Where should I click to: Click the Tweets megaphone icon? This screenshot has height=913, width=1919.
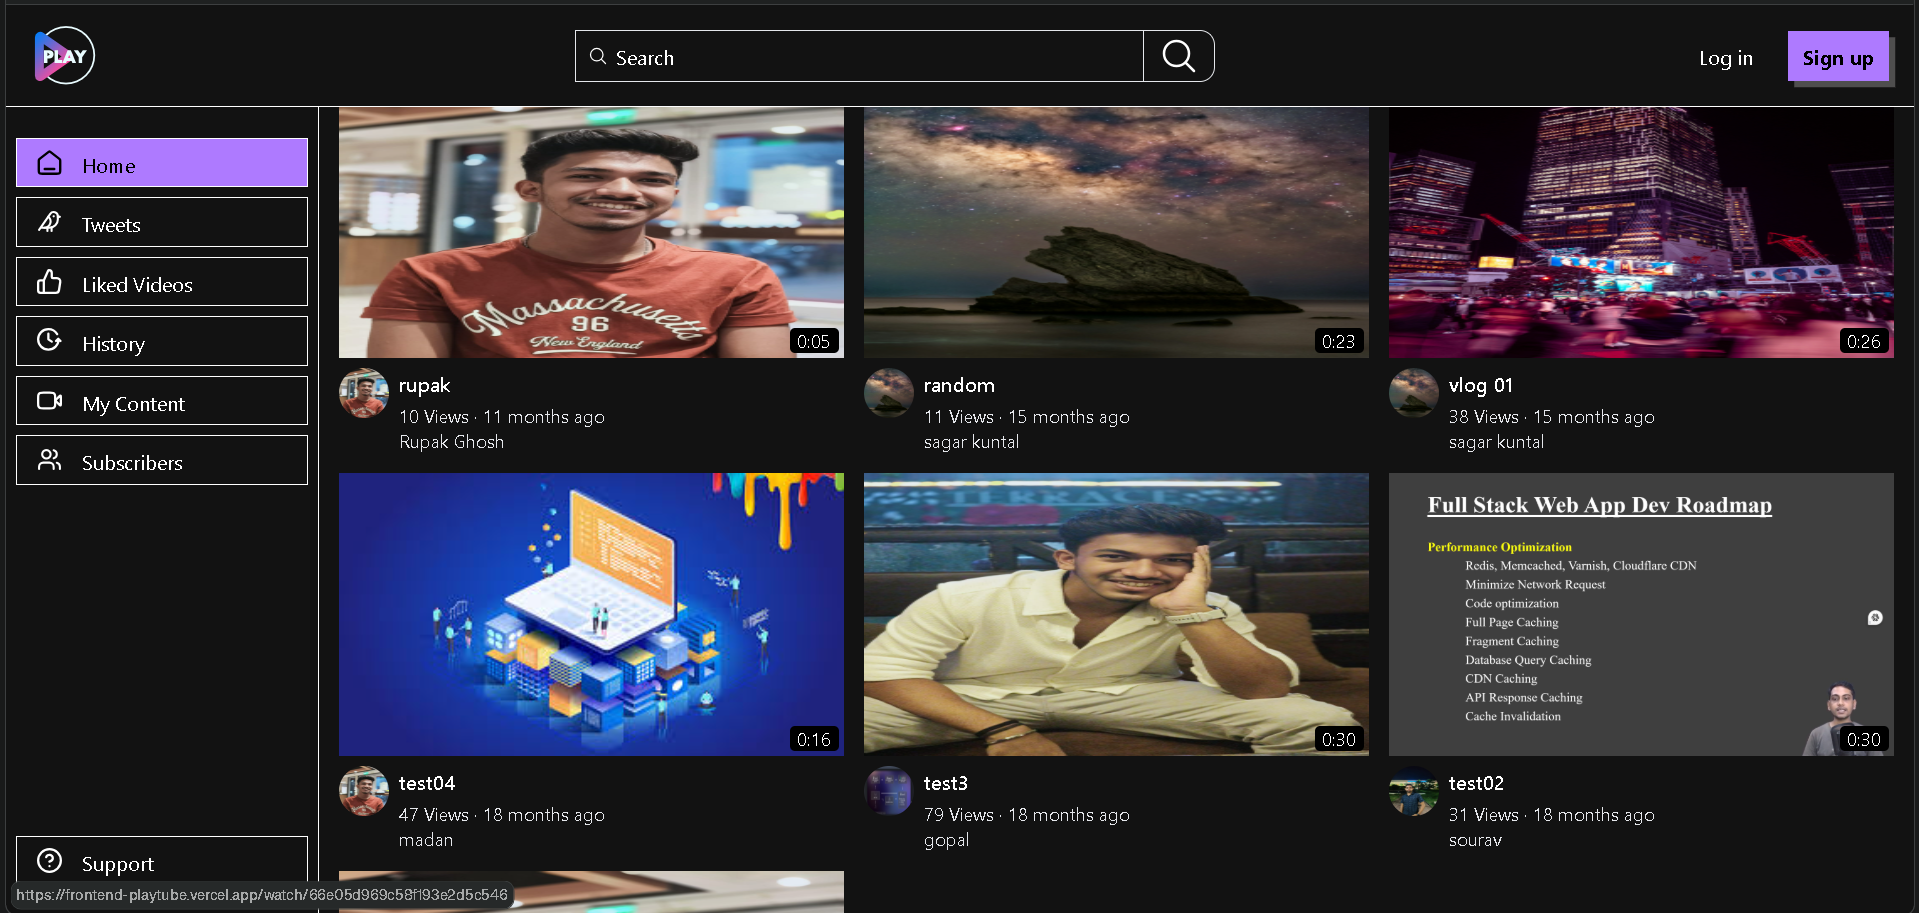[x=48, y=222]
